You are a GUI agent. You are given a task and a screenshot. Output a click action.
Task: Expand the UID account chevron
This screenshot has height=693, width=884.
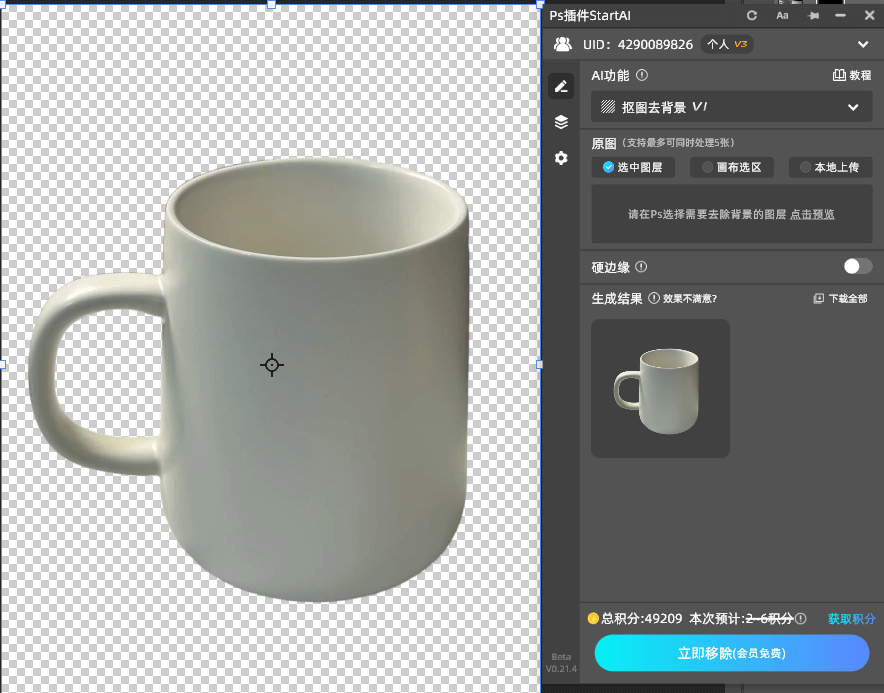coord(863,44)
